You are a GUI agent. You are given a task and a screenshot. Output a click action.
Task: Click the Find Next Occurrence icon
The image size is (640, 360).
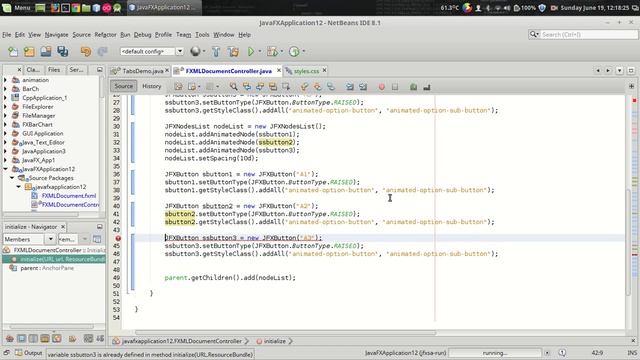click(x=260, y=87)
